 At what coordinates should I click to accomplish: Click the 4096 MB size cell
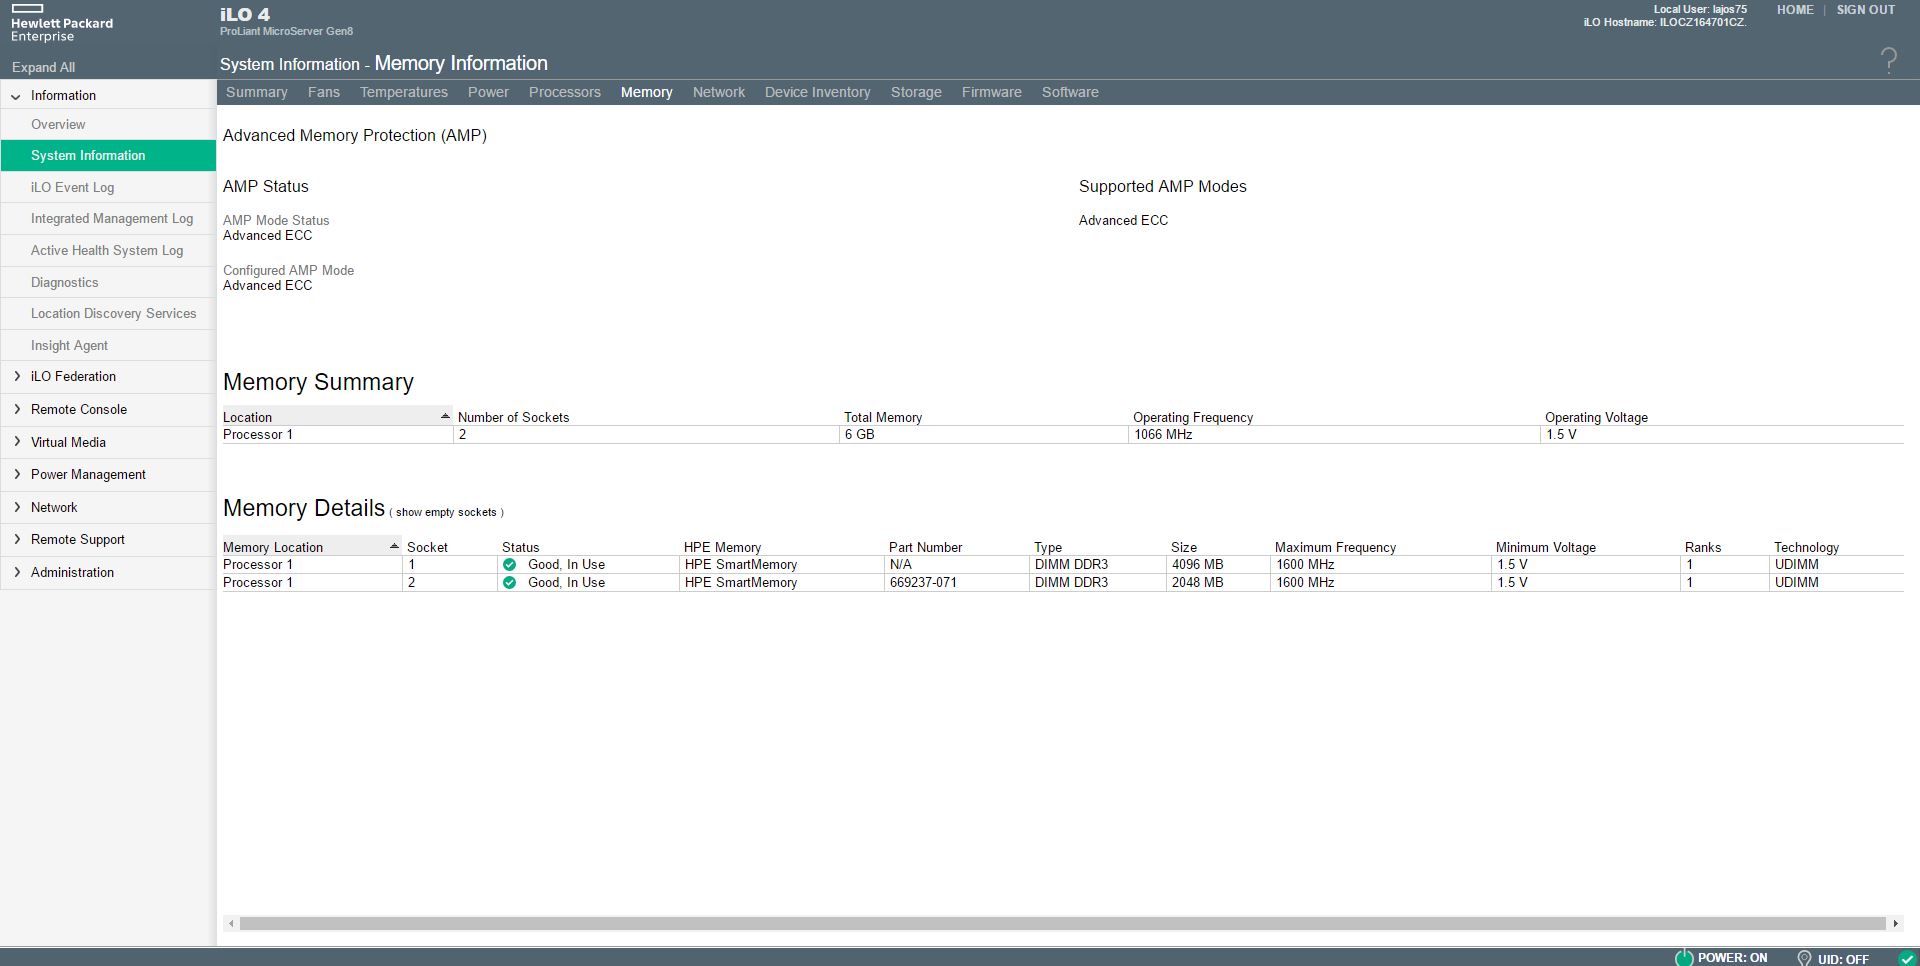pyautogui.click(x=1197, y=565)
